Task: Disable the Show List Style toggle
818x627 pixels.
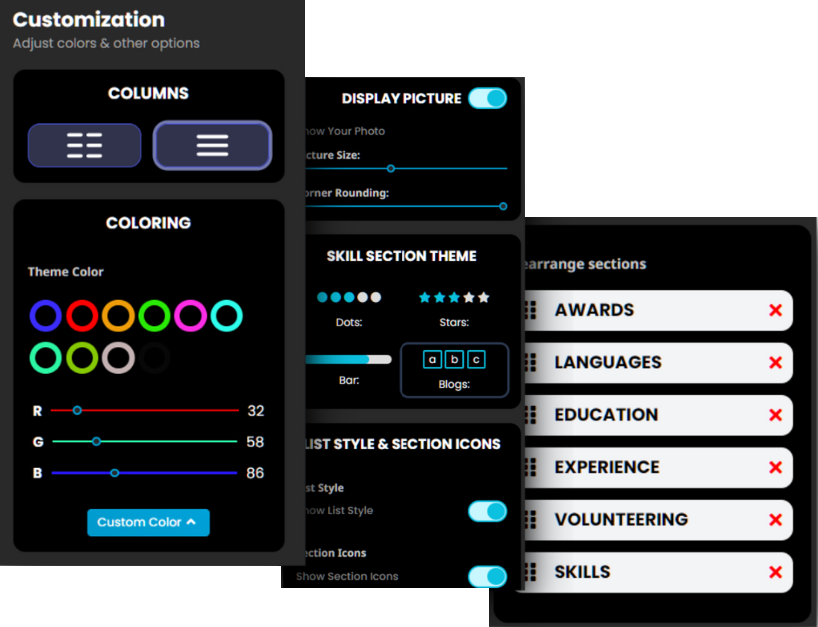Action: (x=487, y=511)
